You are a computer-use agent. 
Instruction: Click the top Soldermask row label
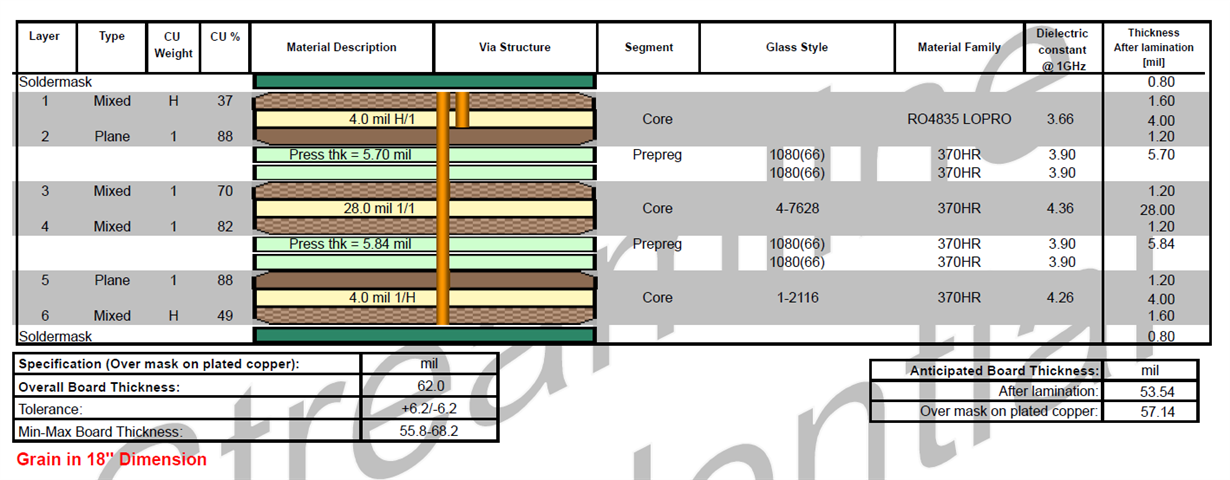[x=55, y=82]
